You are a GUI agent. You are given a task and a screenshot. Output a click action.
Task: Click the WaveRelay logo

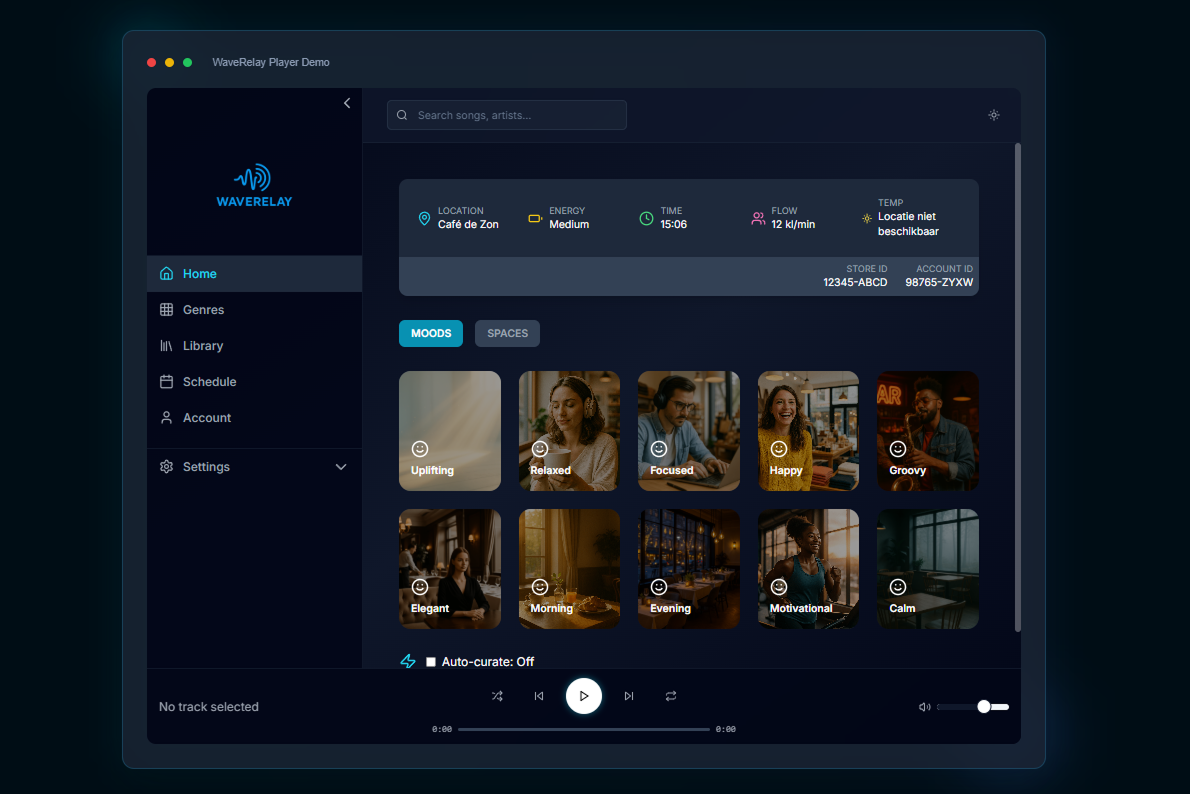point(254,186)
